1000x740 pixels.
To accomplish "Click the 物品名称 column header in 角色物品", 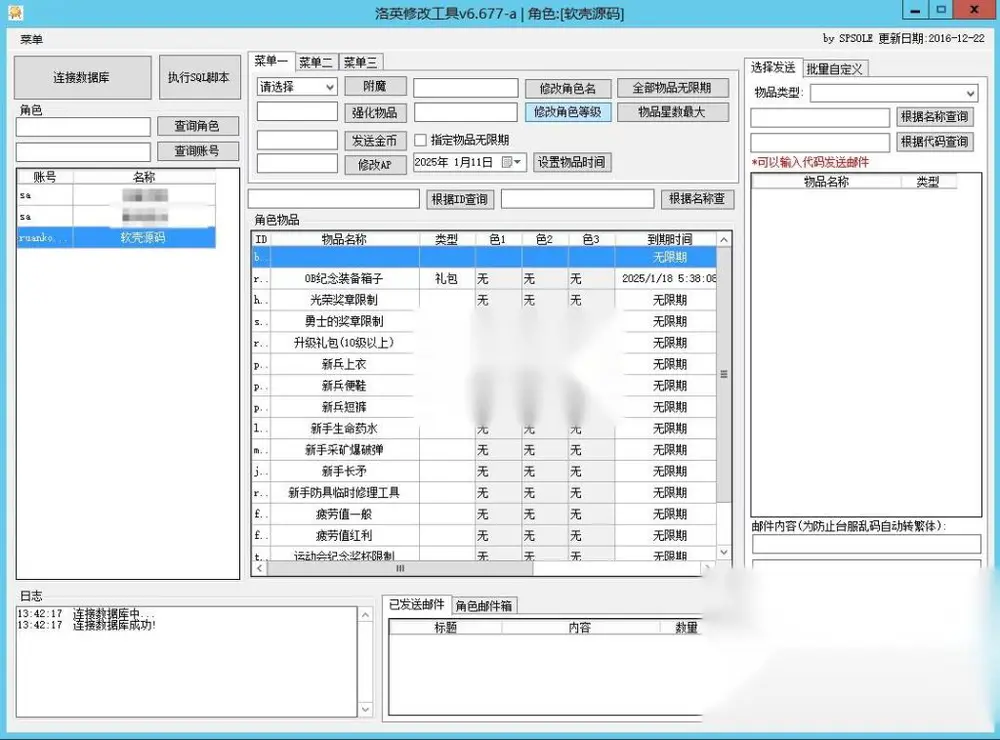I will pos(344,239).
